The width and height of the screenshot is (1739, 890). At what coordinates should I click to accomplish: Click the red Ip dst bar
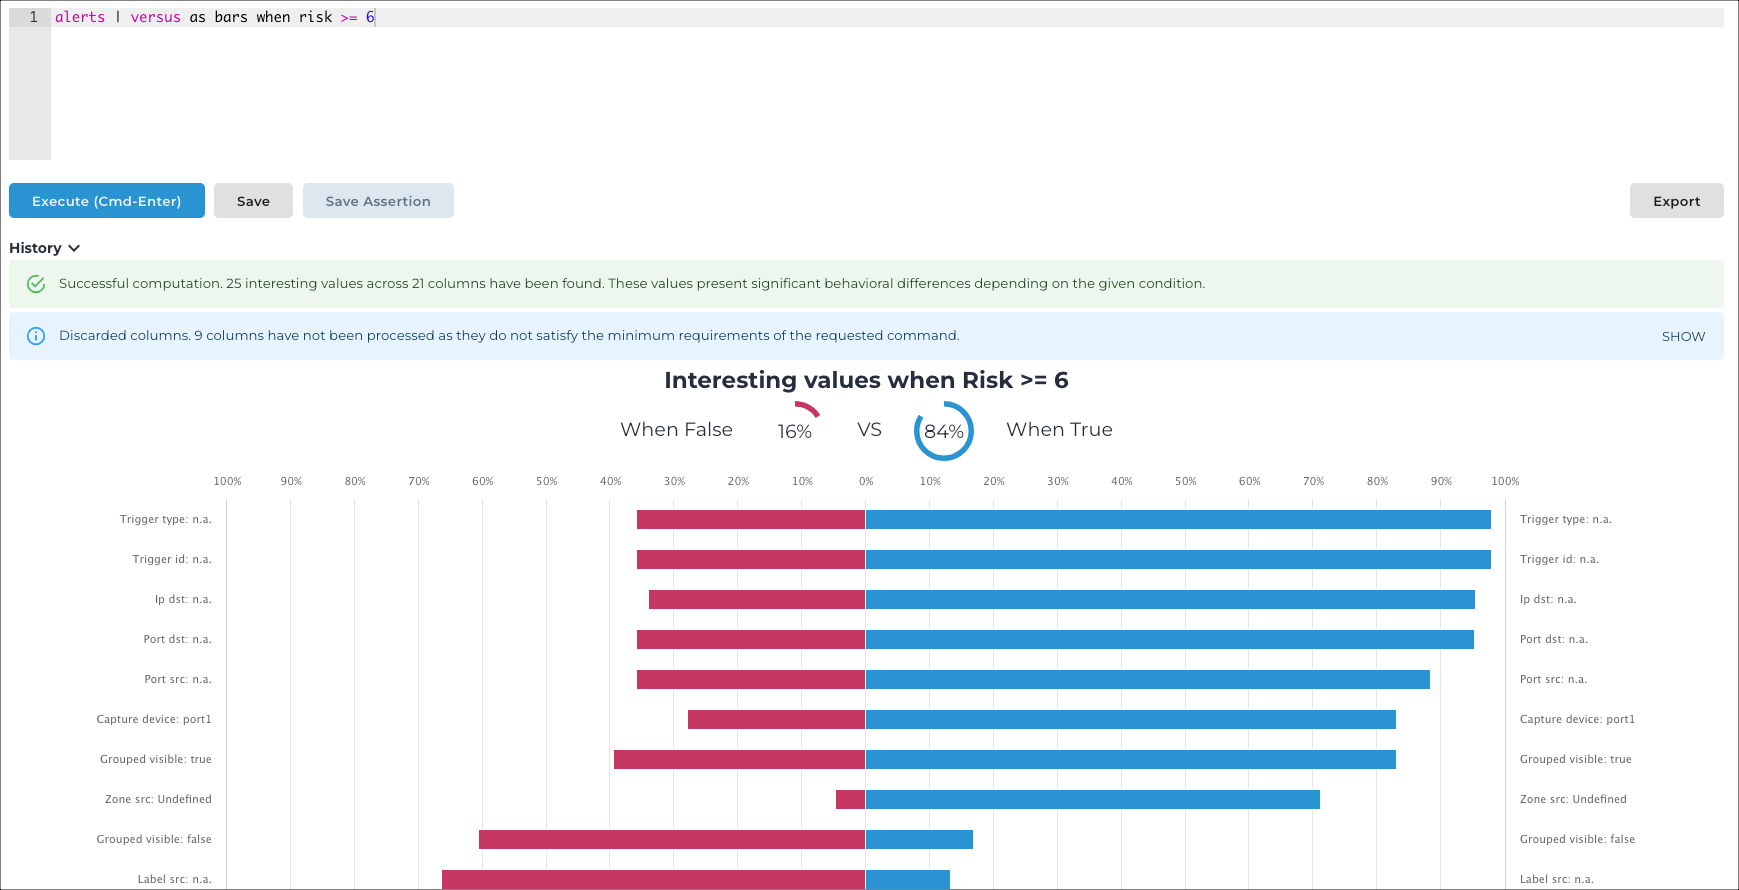[757, 599]
